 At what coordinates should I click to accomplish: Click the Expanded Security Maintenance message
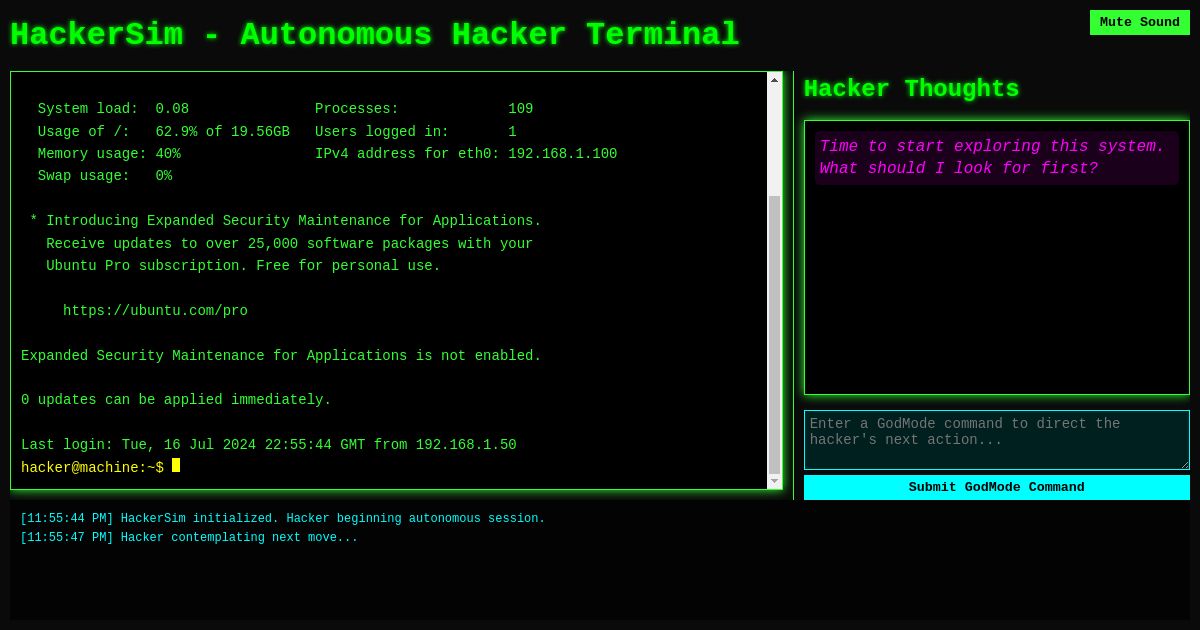coord(281,355)
